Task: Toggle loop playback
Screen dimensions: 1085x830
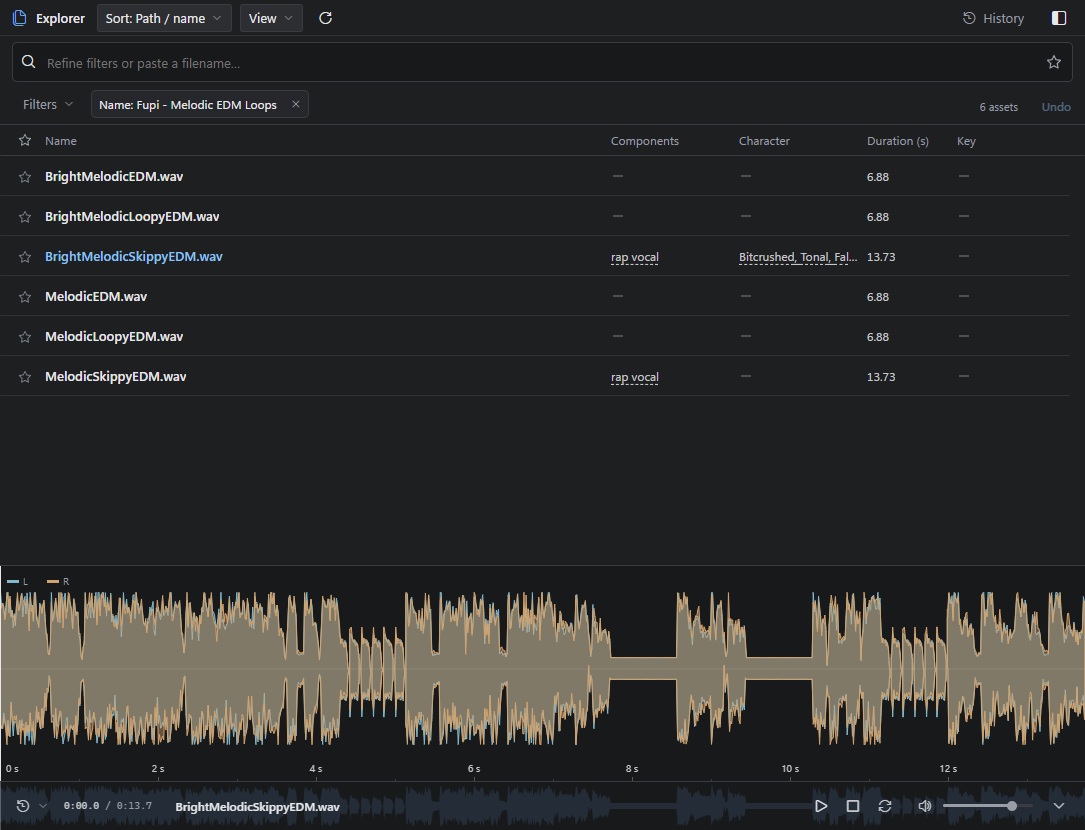Action: 884,806
